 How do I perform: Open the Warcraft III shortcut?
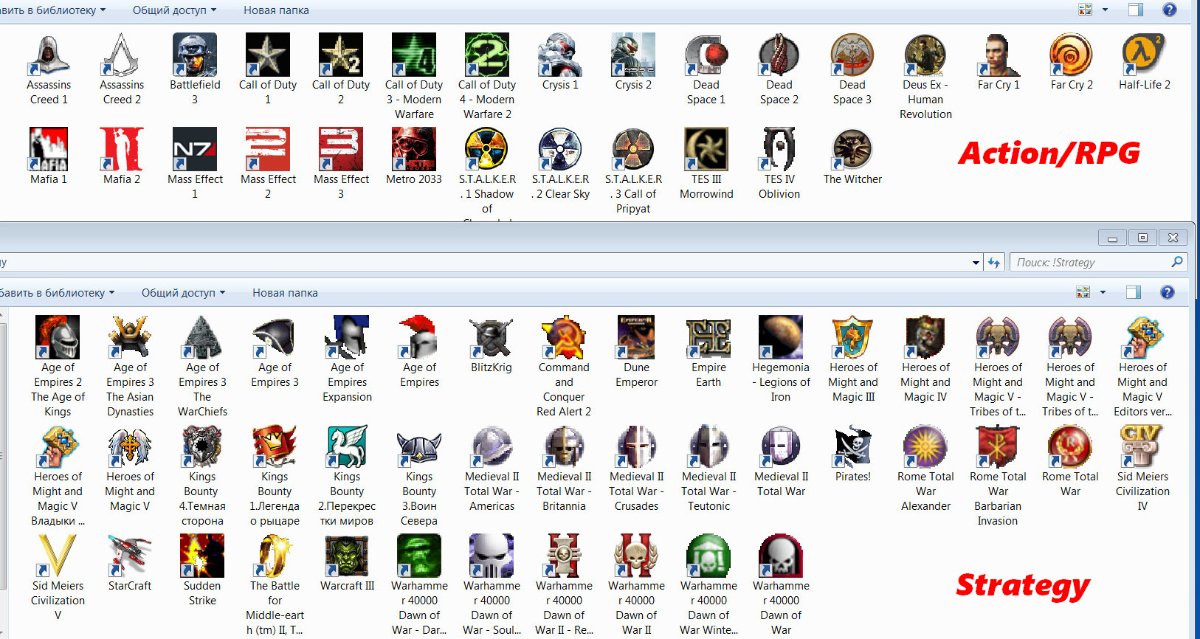click(x=347, y=556)
